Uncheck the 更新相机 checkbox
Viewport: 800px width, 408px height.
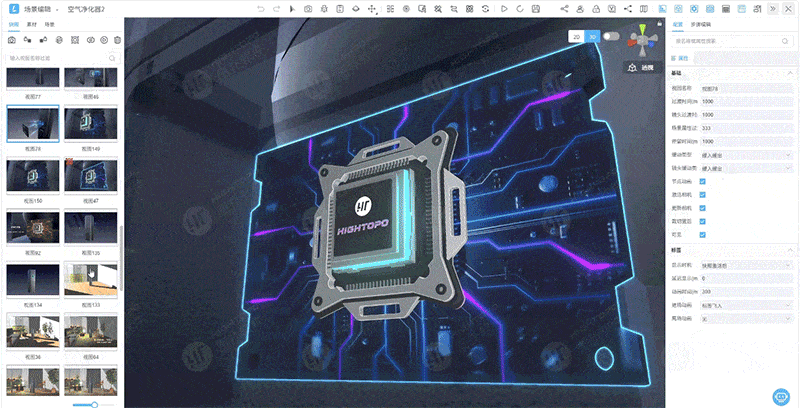[x=703, y=208]
